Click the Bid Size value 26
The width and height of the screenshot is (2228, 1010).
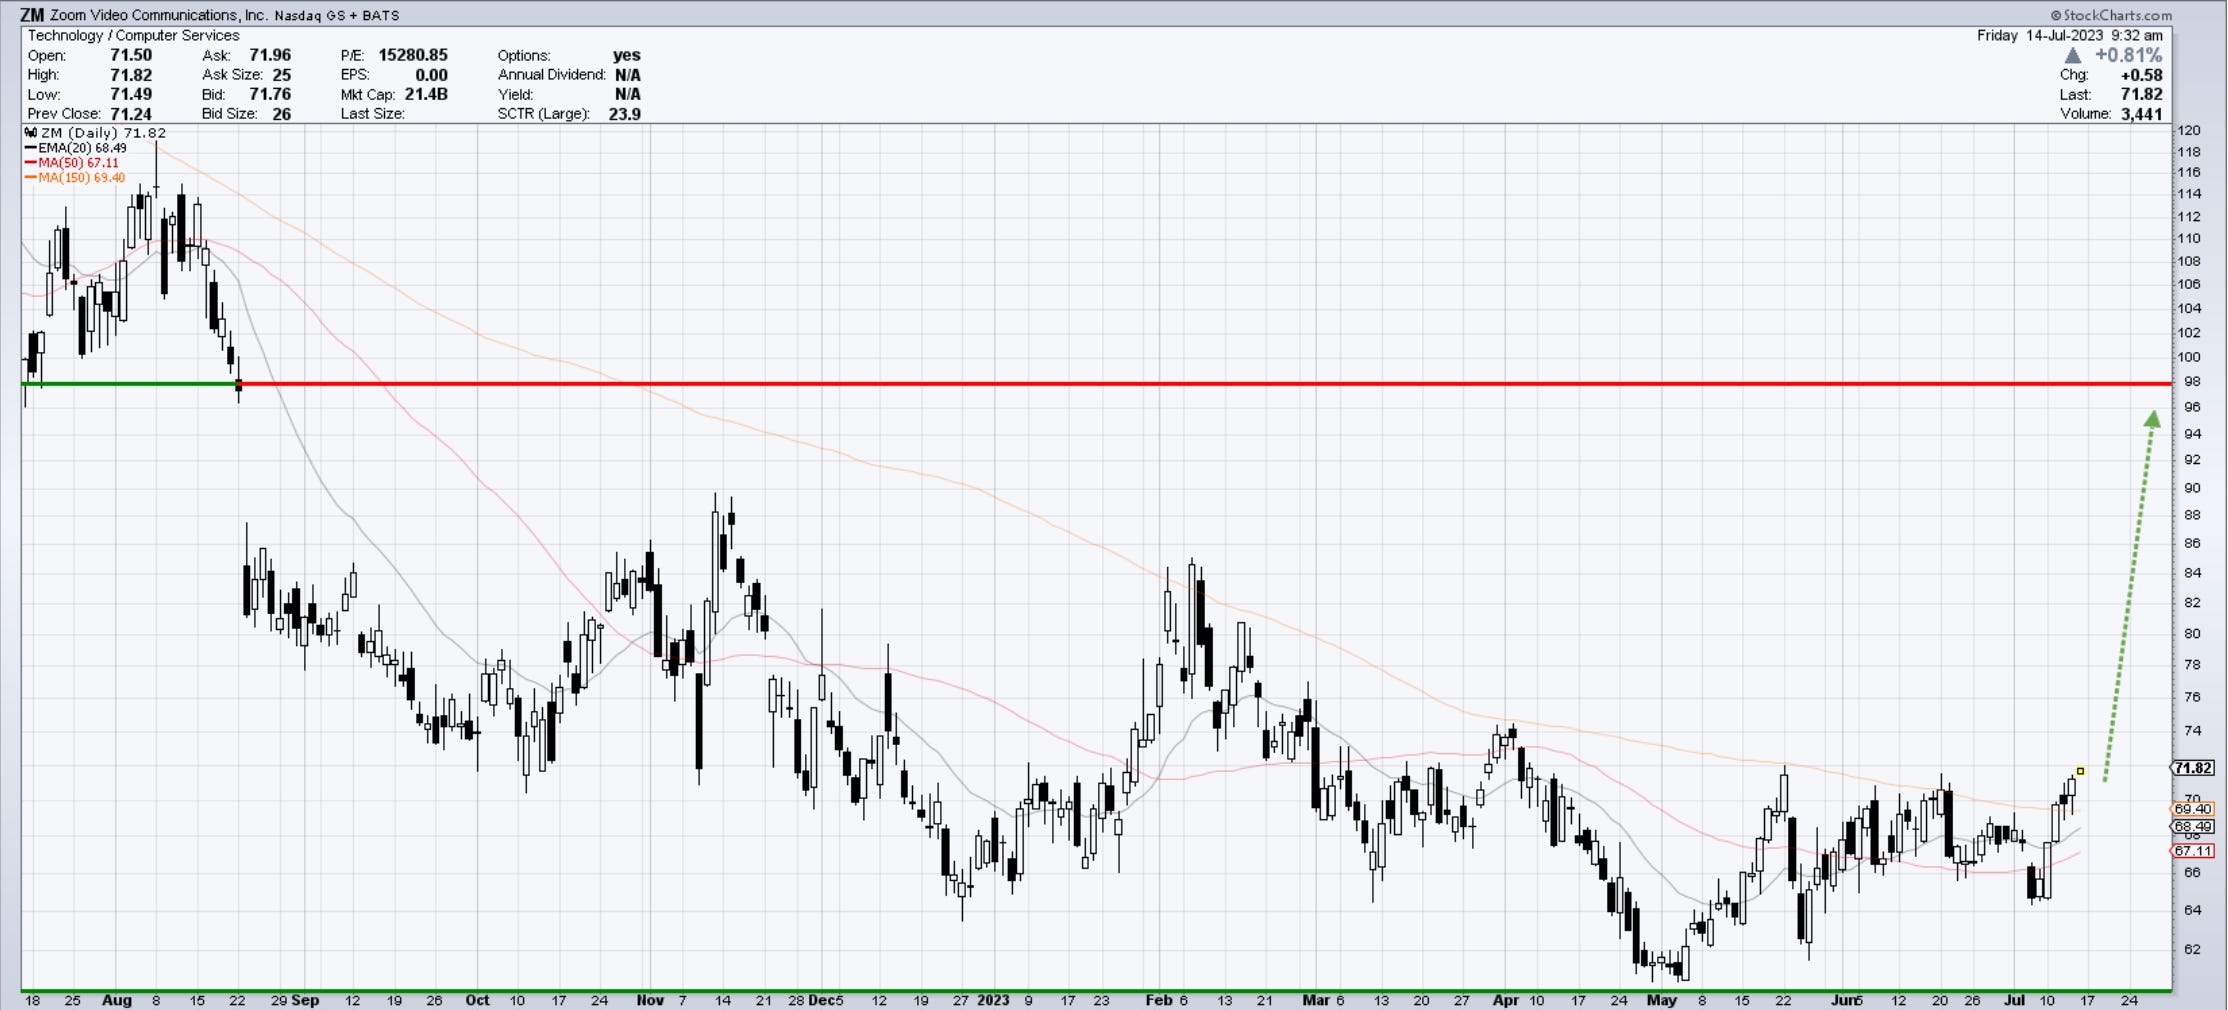tap(282, 114)
